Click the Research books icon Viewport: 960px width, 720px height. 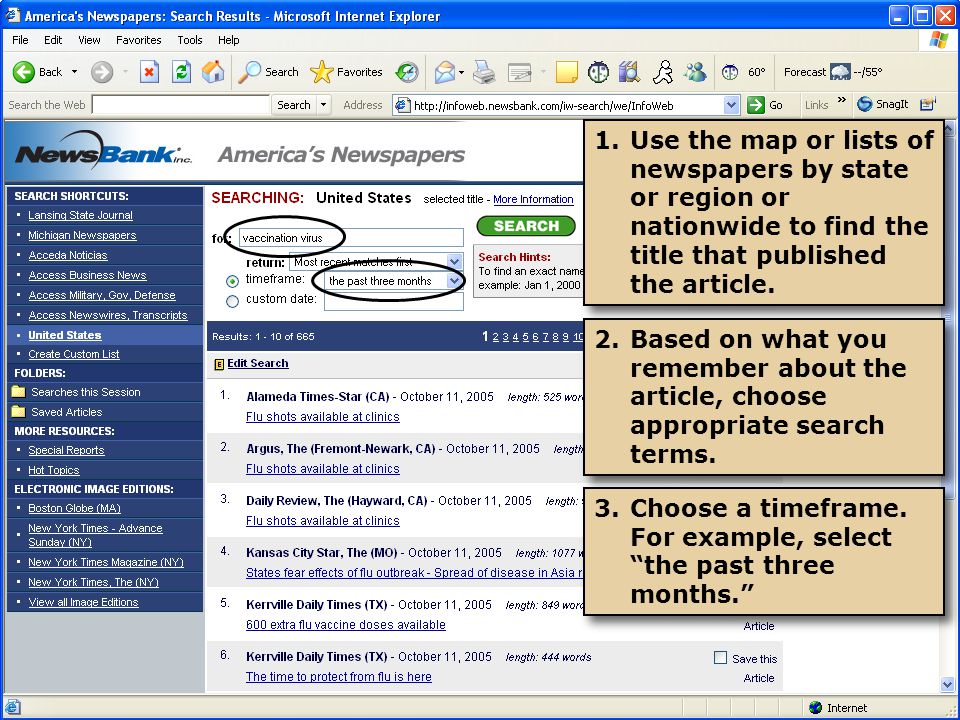point(629,72)
